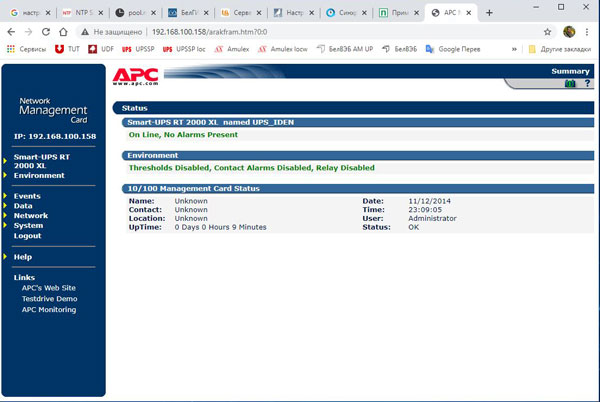The image size is (600, 402).
Task: Open the Data menu in sidebar
Action: [x=23, y=205]
